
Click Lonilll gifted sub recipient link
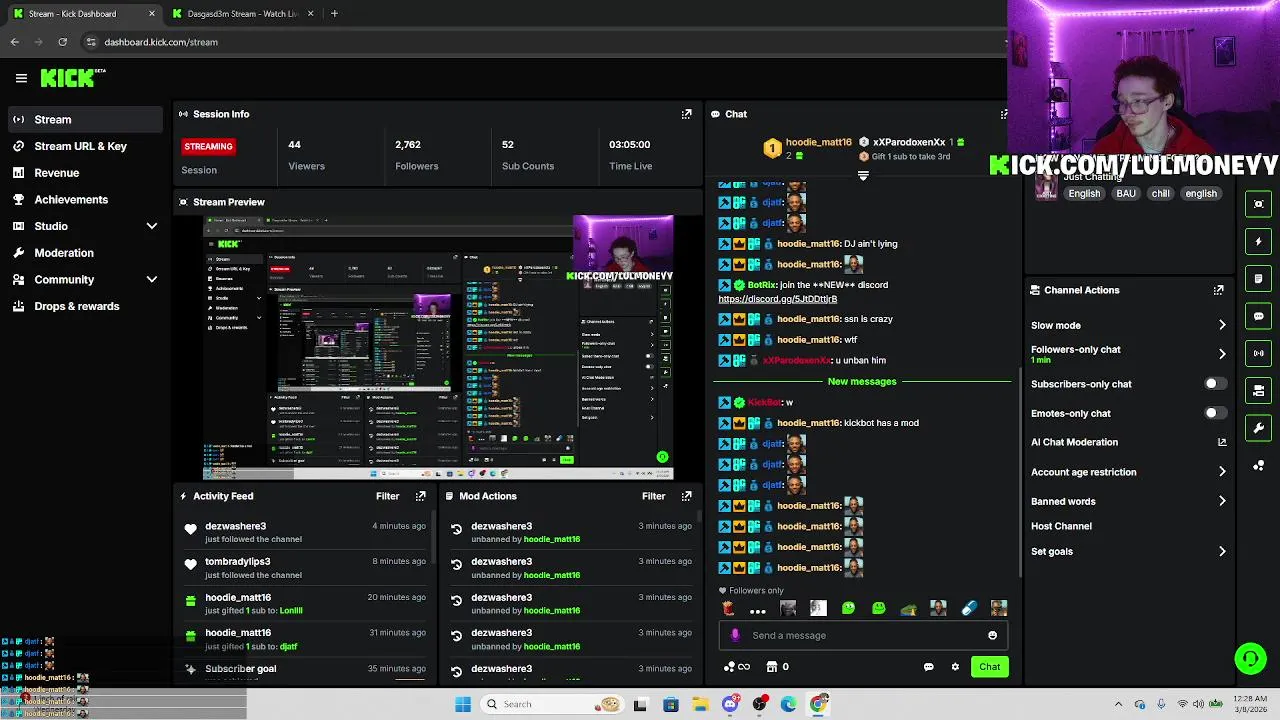(x=291, y=611)
